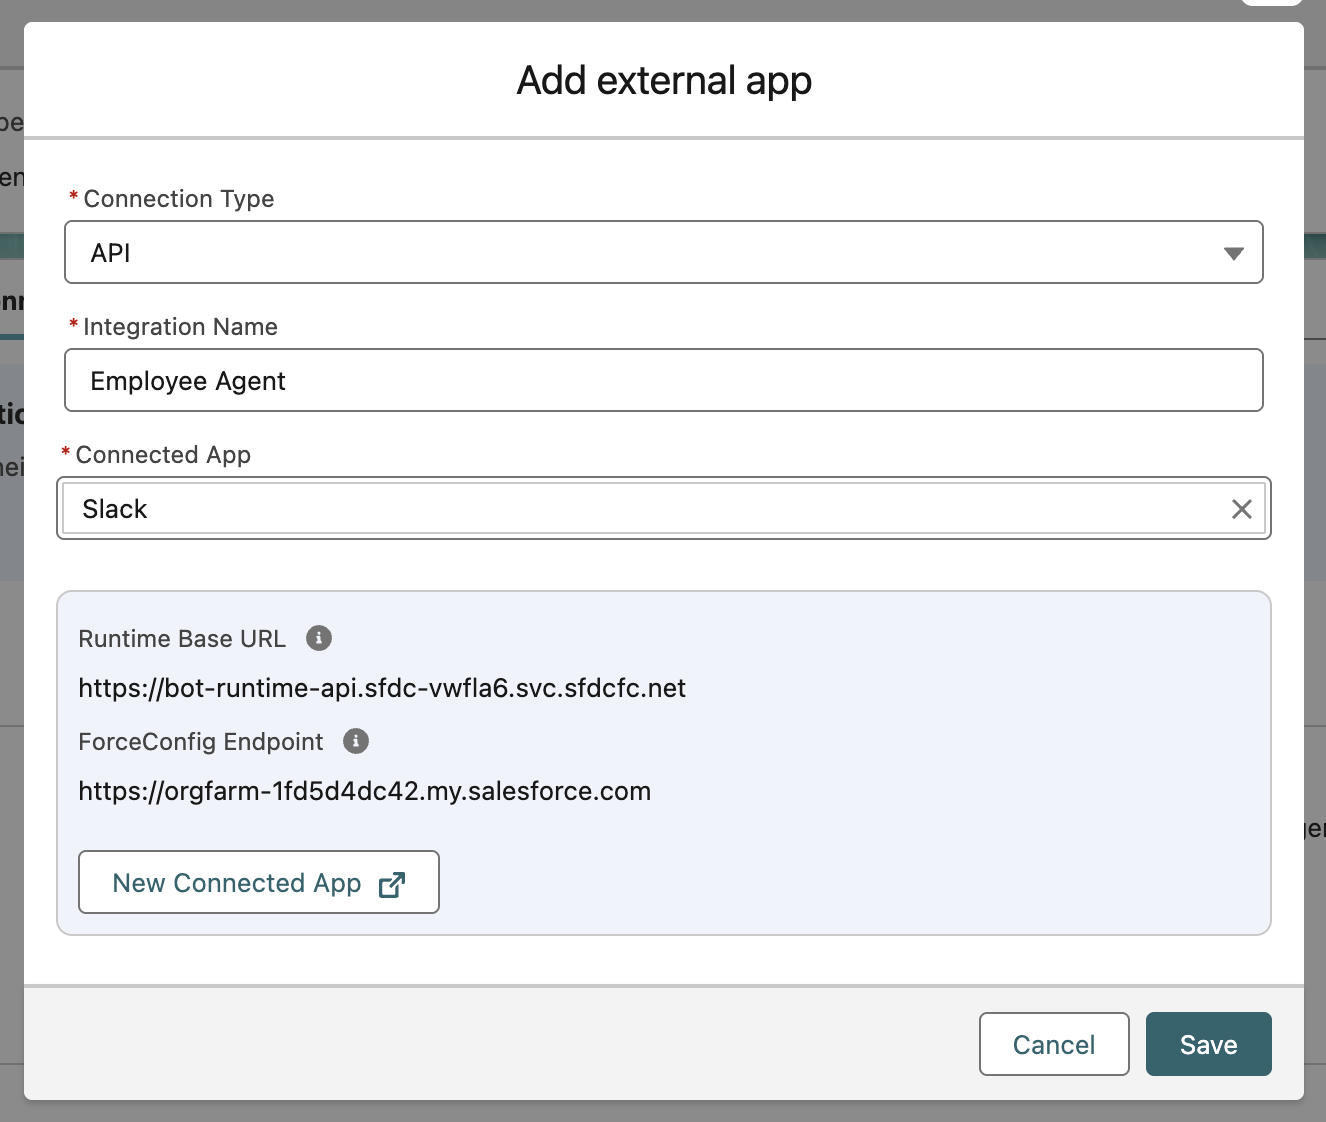Click the Runtime Base URL info icon
The width and height of the screenshot is (1326, 1122).
click(x=319, y=638)
